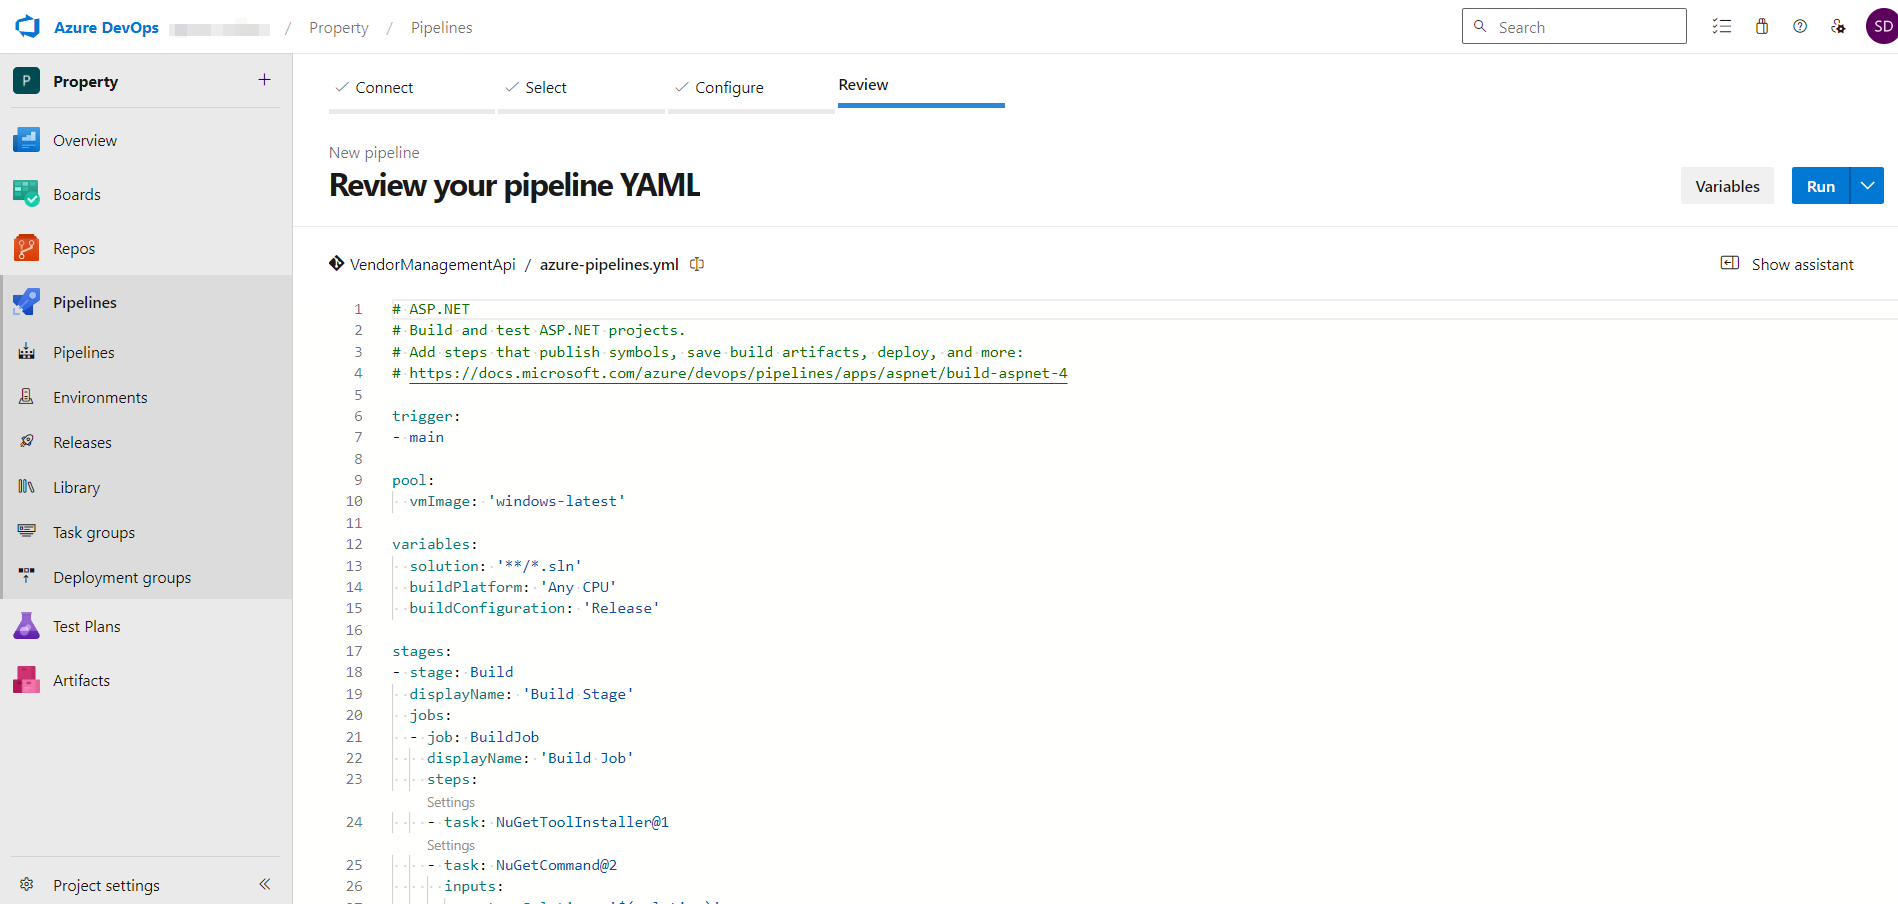Click the Pipelines sub-item icon
1898x904 pixels.
(27, 352)
